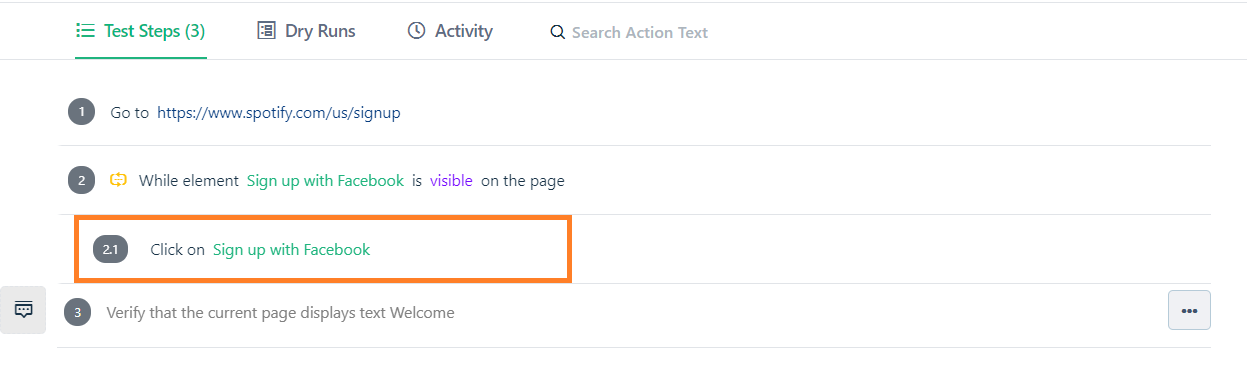This screenshot has width=1247, height=383.
Task: Open the Activity tab
Action: 450,31
